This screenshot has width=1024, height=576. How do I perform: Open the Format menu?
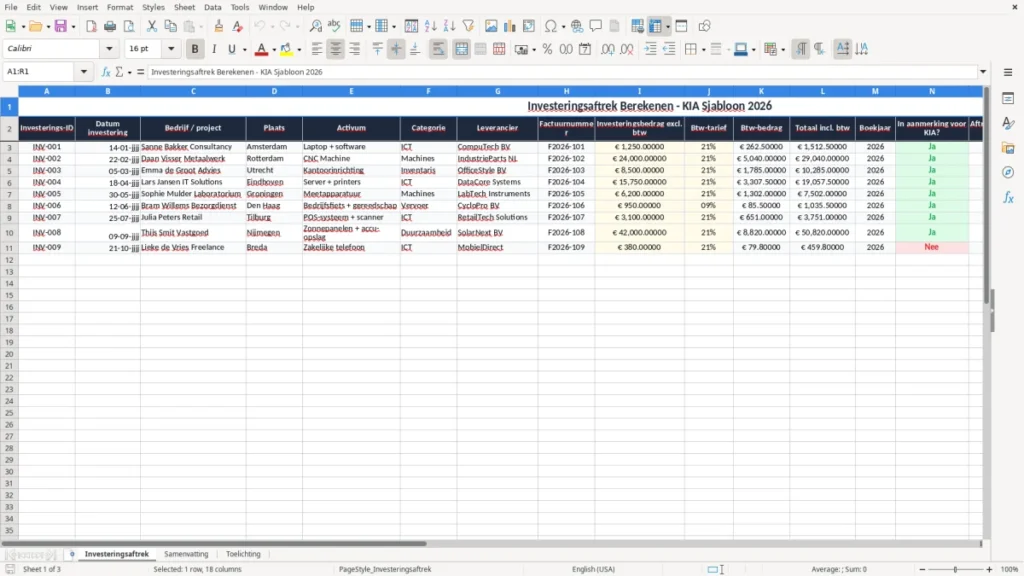point(120,7)
